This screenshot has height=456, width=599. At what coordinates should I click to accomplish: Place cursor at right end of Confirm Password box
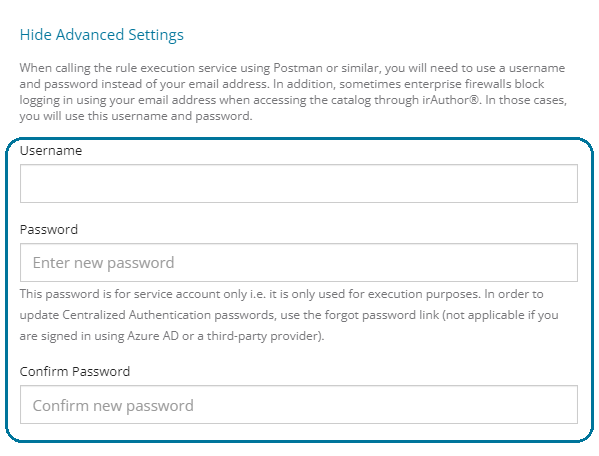pyautogui.click(x=571, y=404)
